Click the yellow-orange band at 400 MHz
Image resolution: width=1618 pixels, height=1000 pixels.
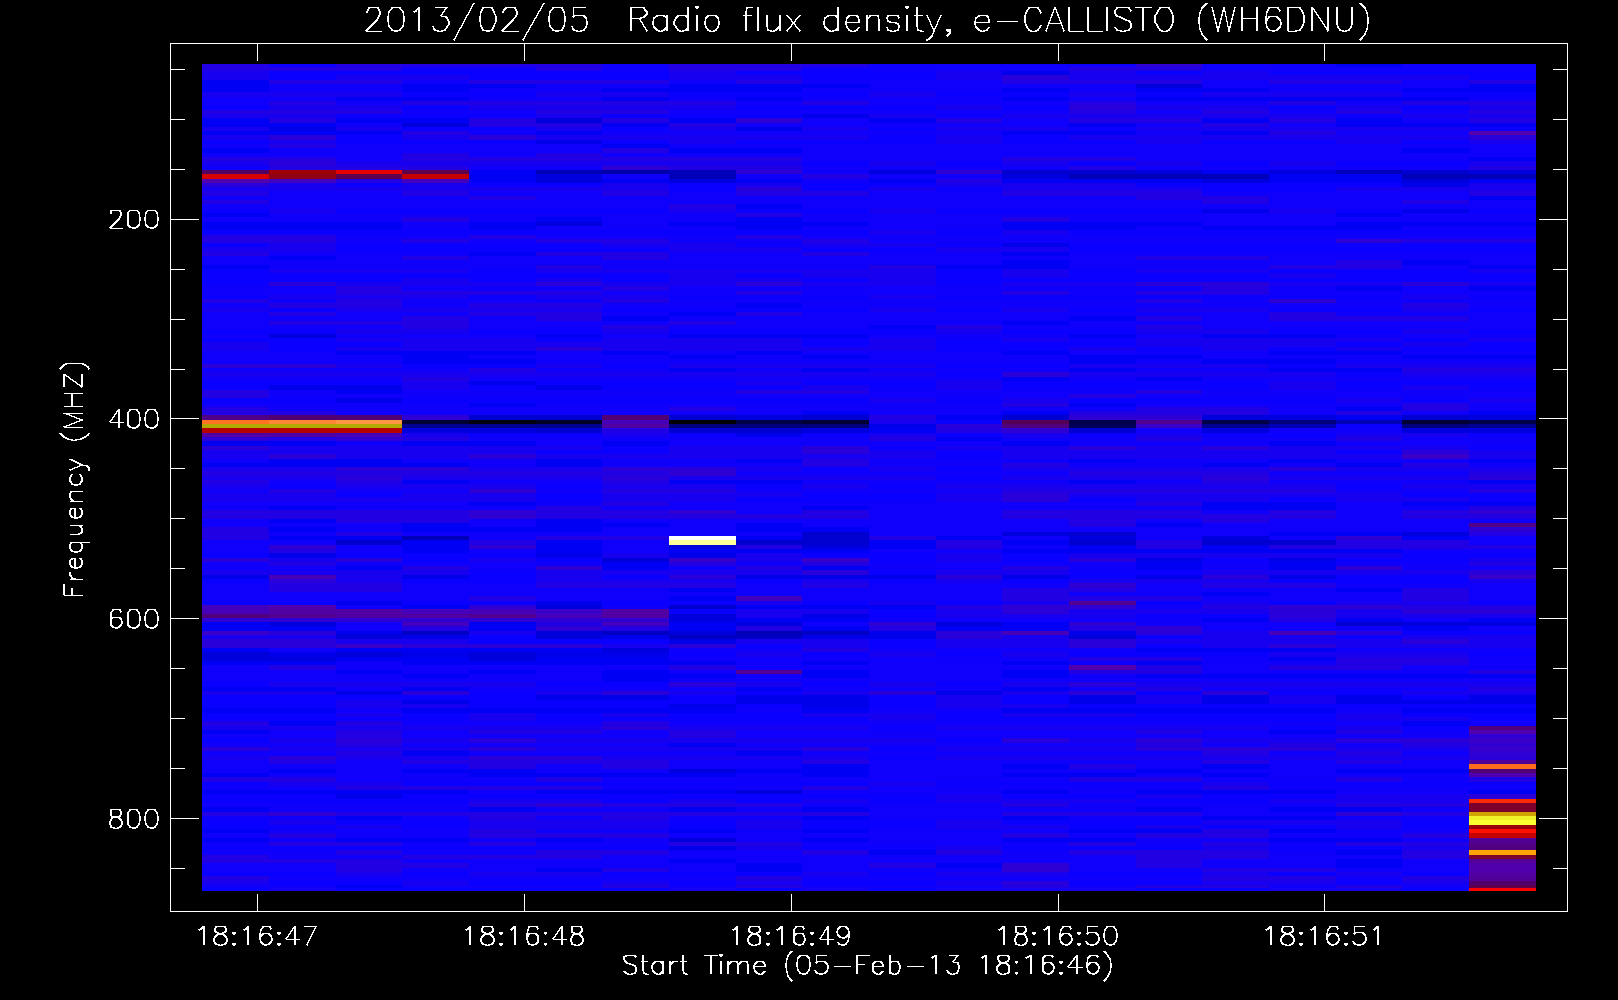click(302, 425)
